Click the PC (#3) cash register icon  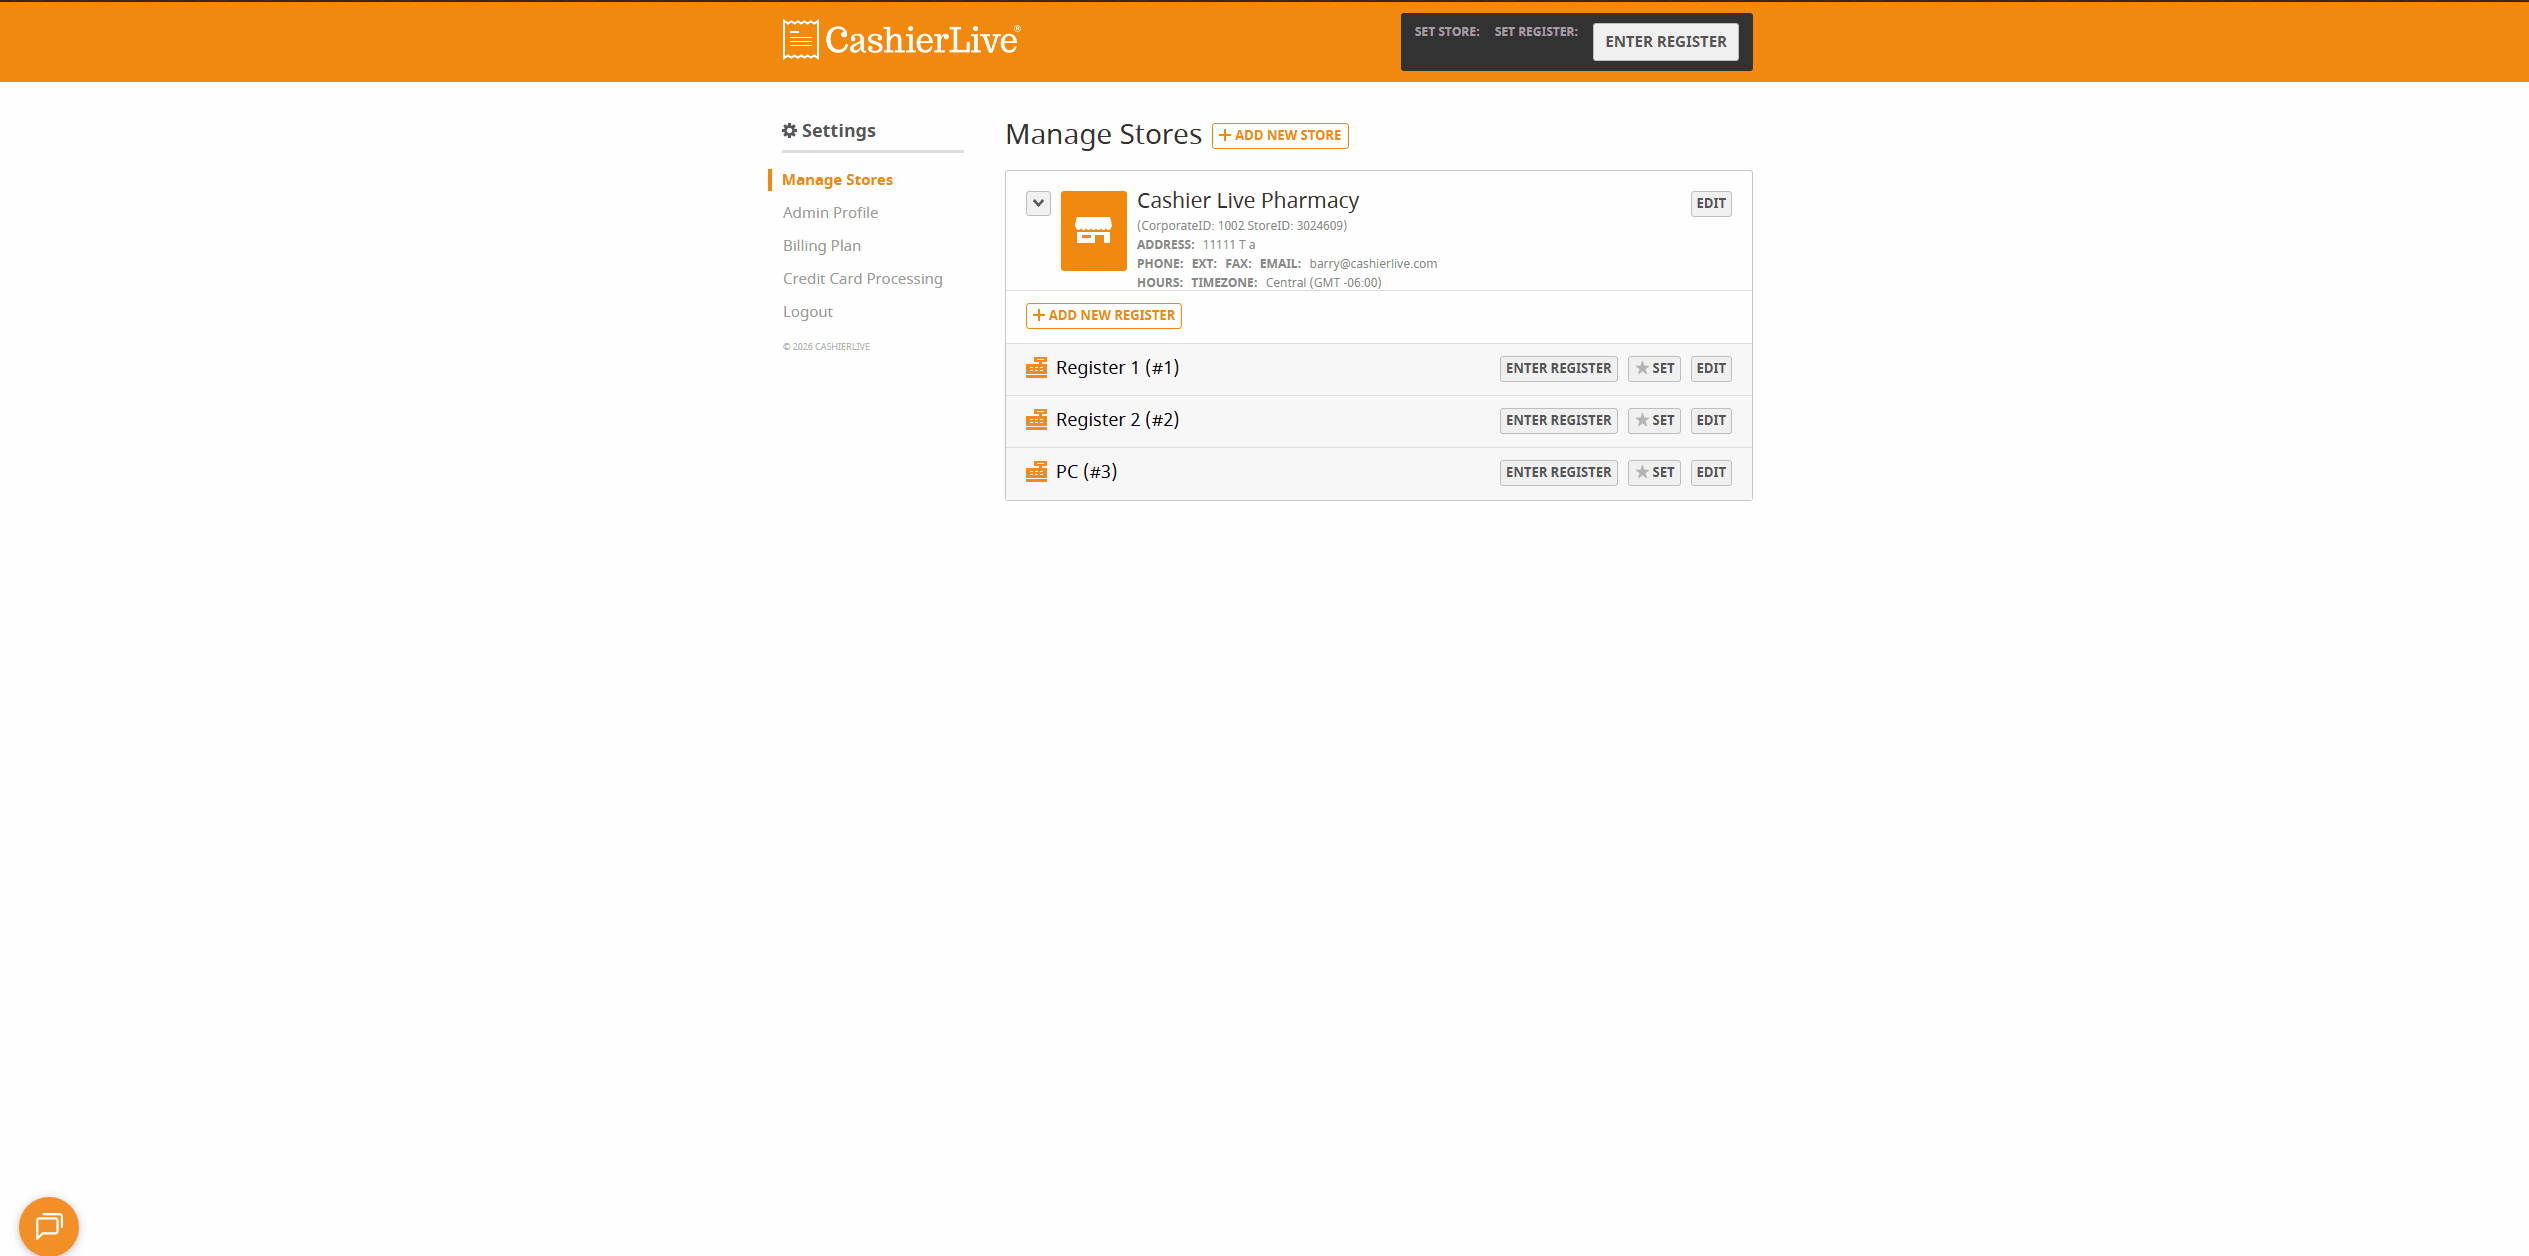pyautogui.click(x=1036, y=472)
